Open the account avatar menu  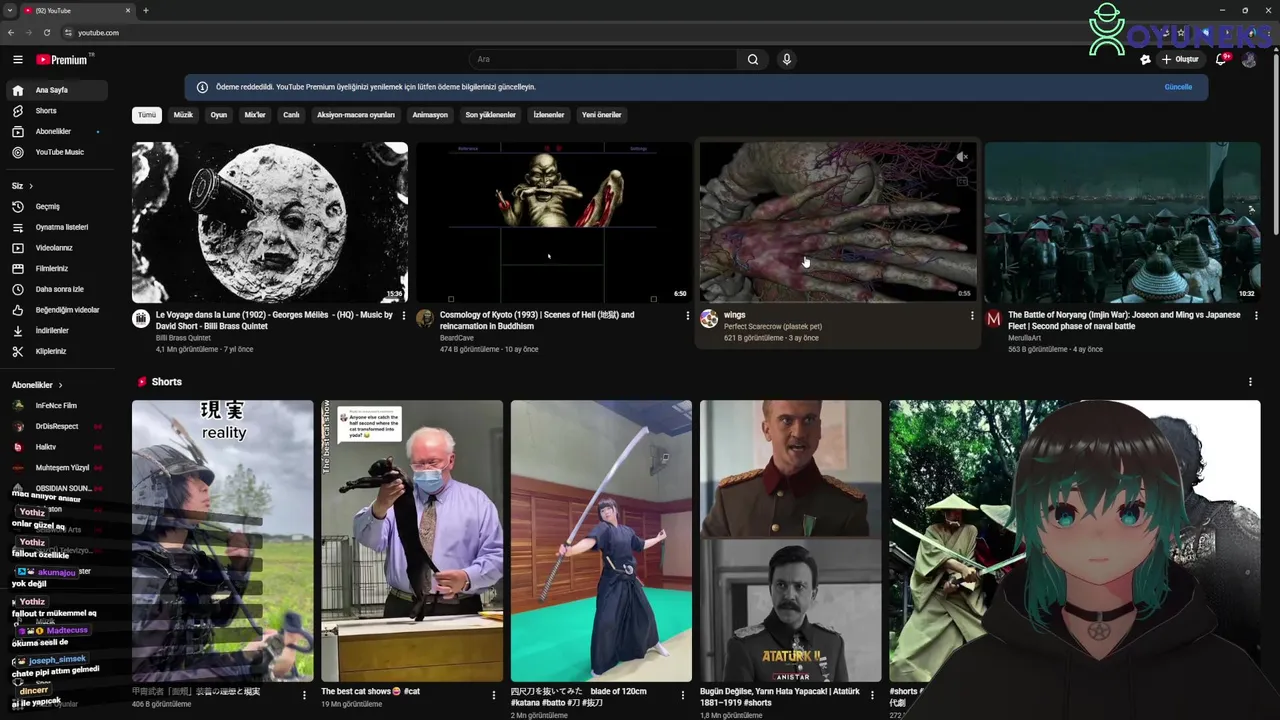1249,60
